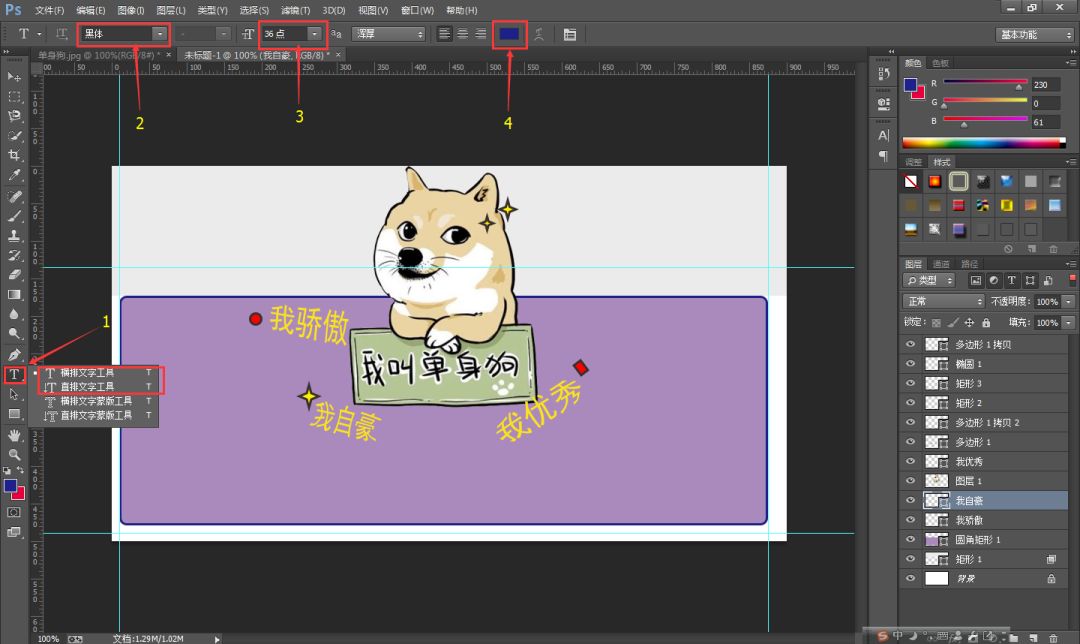This screenshot has height=644, width=1080.
Task: Select the Hand tool
Action: point(14,435)
